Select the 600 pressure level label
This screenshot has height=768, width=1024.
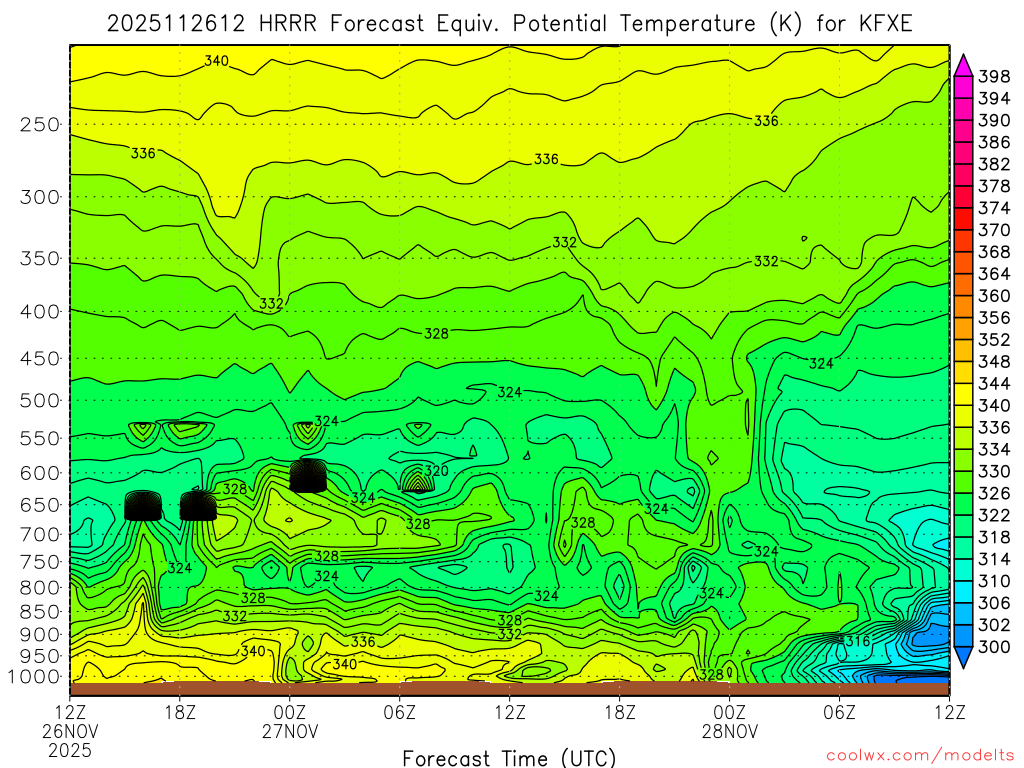[40, 473]
